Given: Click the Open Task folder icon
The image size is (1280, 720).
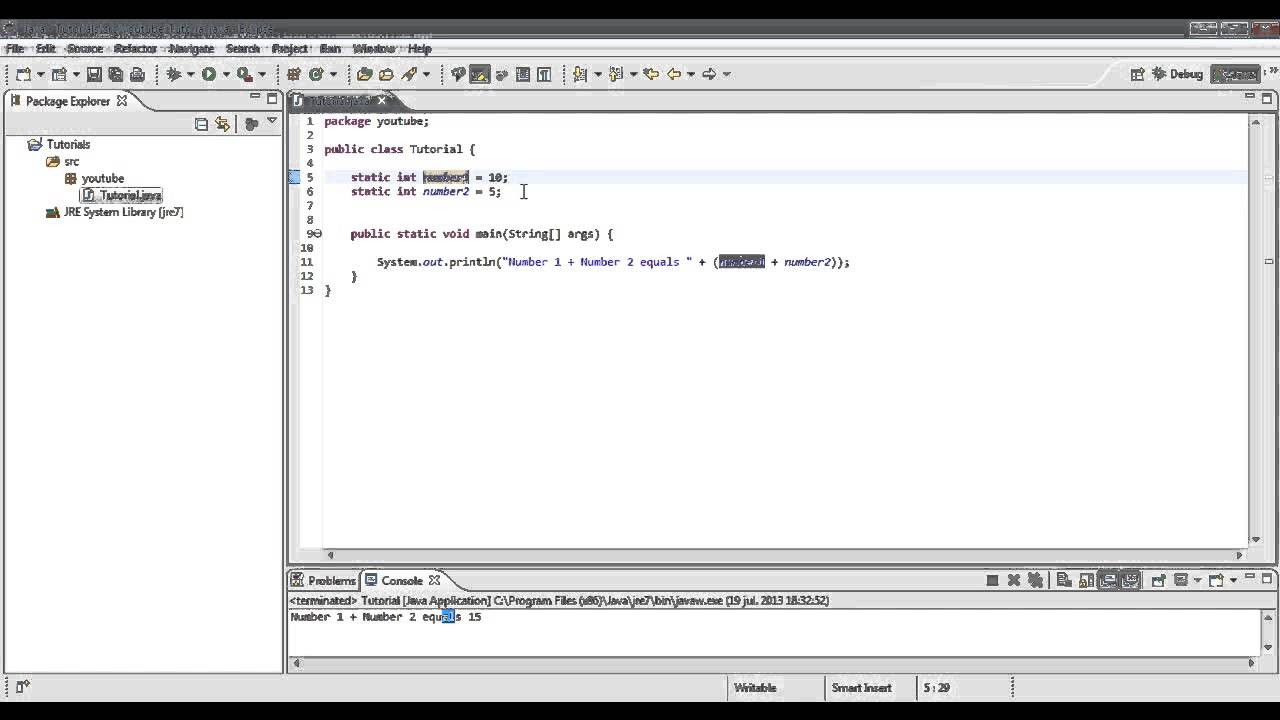Looking at the screenshot, I should pos(386,74).
